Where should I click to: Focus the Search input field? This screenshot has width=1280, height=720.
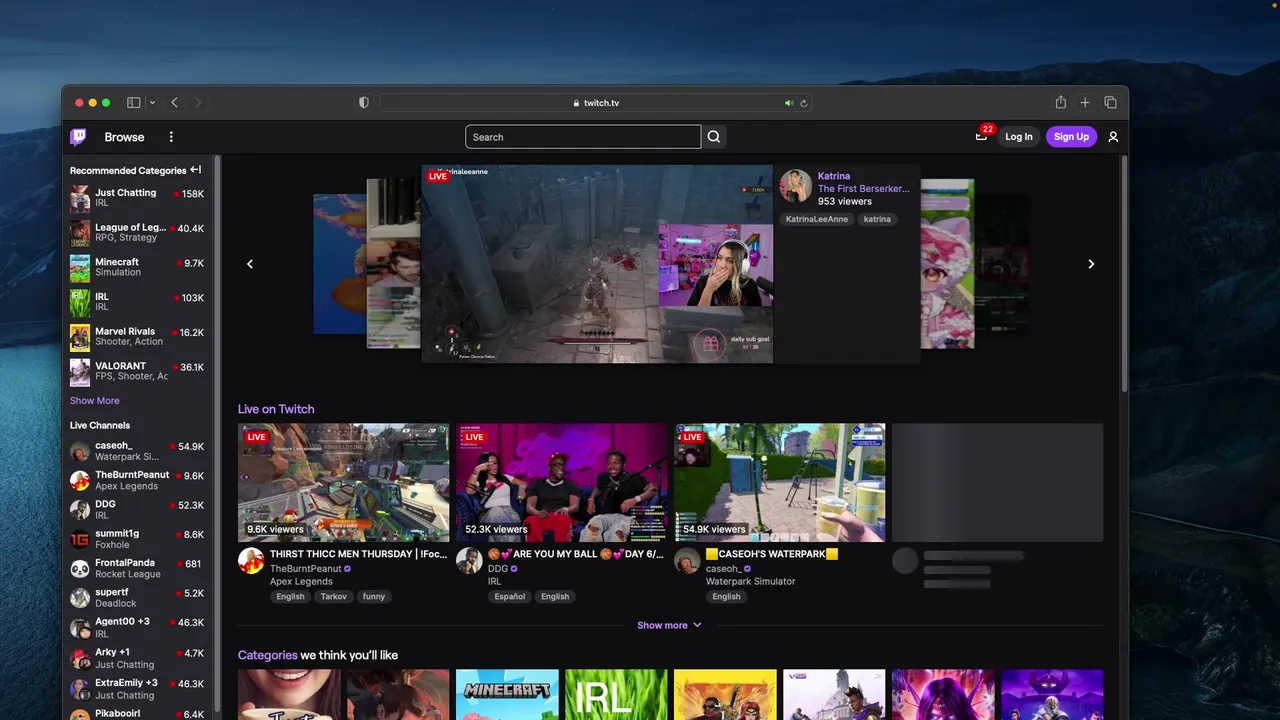583,137
